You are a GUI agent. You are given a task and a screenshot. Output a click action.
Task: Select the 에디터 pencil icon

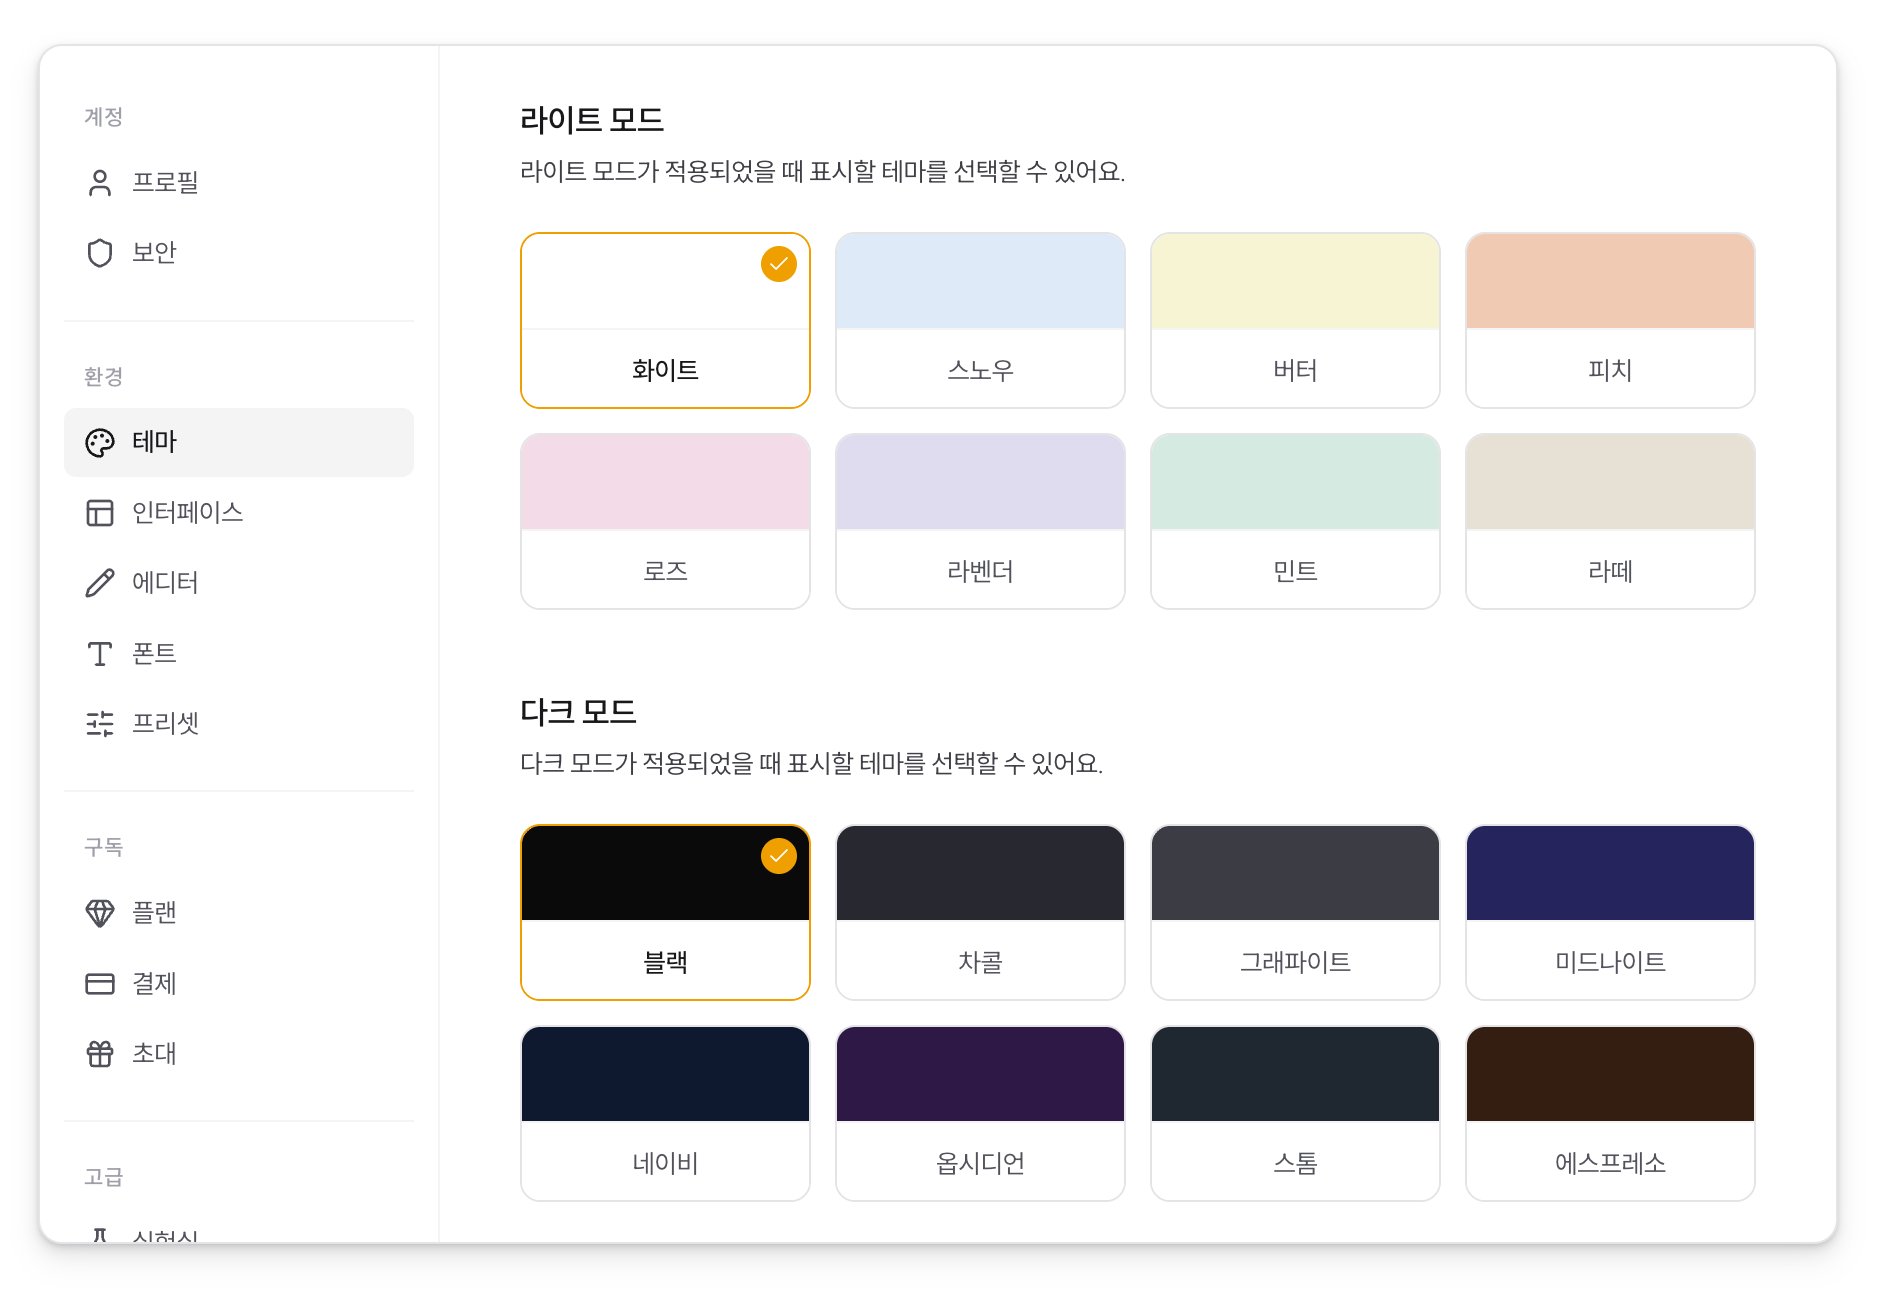[99, 582]
